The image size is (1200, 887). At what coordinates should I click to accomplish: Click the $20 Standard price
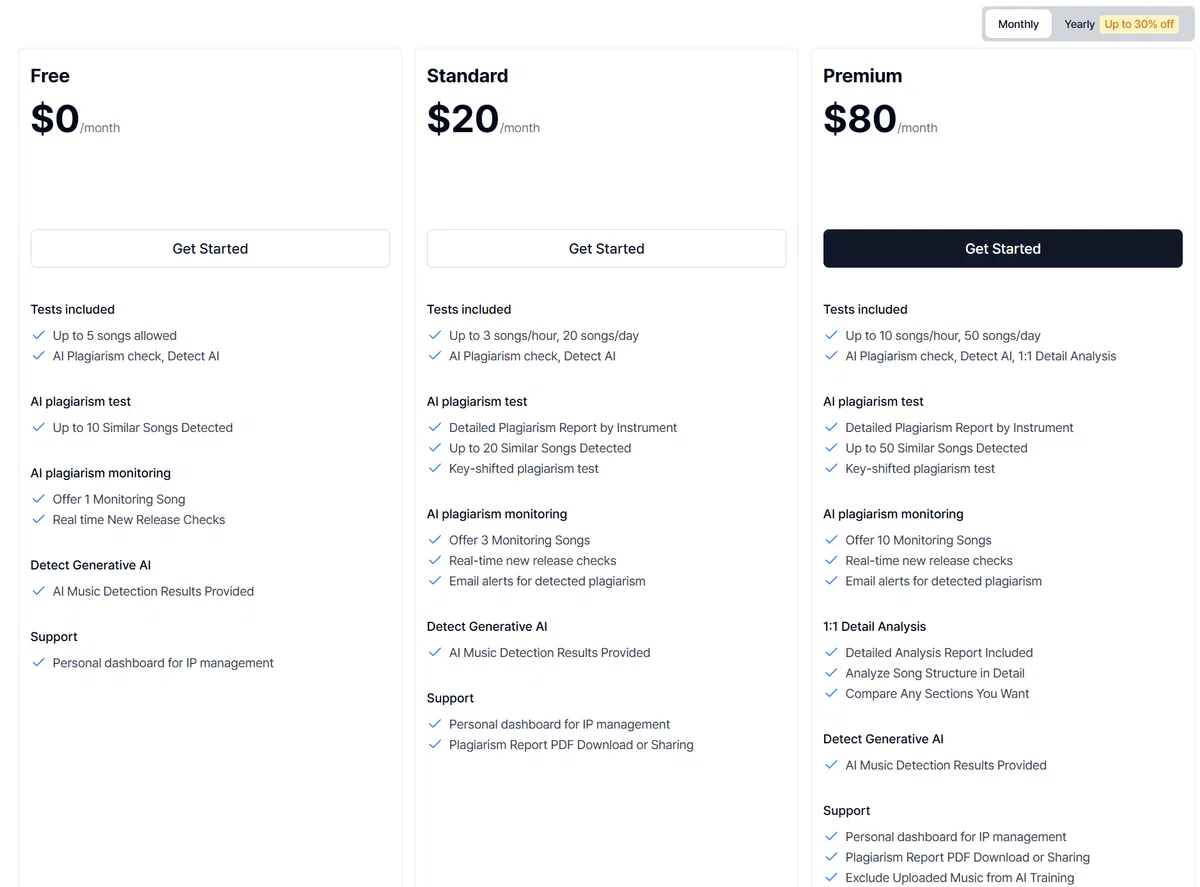pos(463,119)
